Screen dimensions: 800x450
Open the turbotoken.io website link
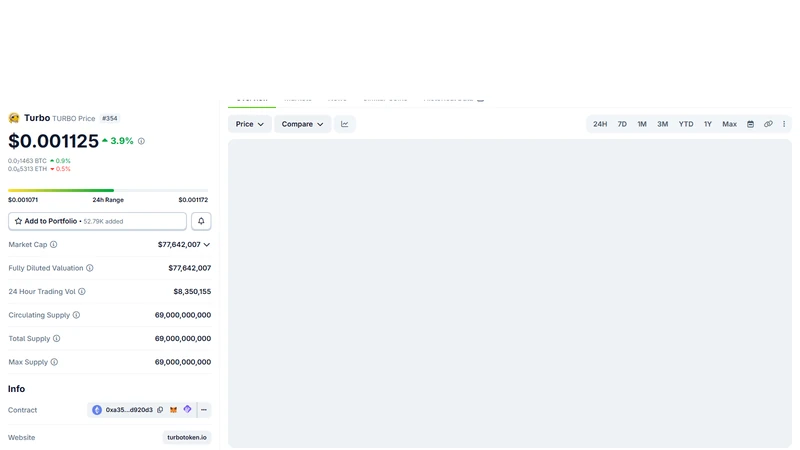coord(187,437)
